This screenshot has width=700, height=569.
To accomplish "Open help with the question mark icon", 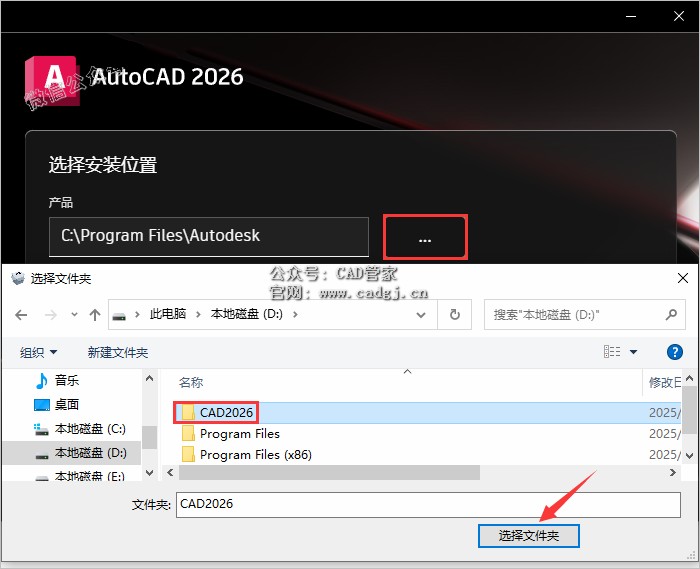I will click(674, 352).
